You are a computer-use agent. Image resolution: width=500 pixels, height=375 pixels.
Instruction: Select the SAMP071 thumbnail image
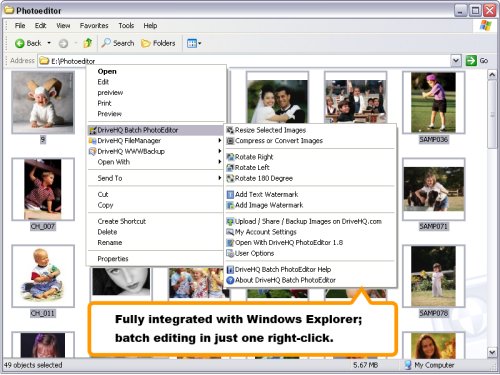click(433, 189)
